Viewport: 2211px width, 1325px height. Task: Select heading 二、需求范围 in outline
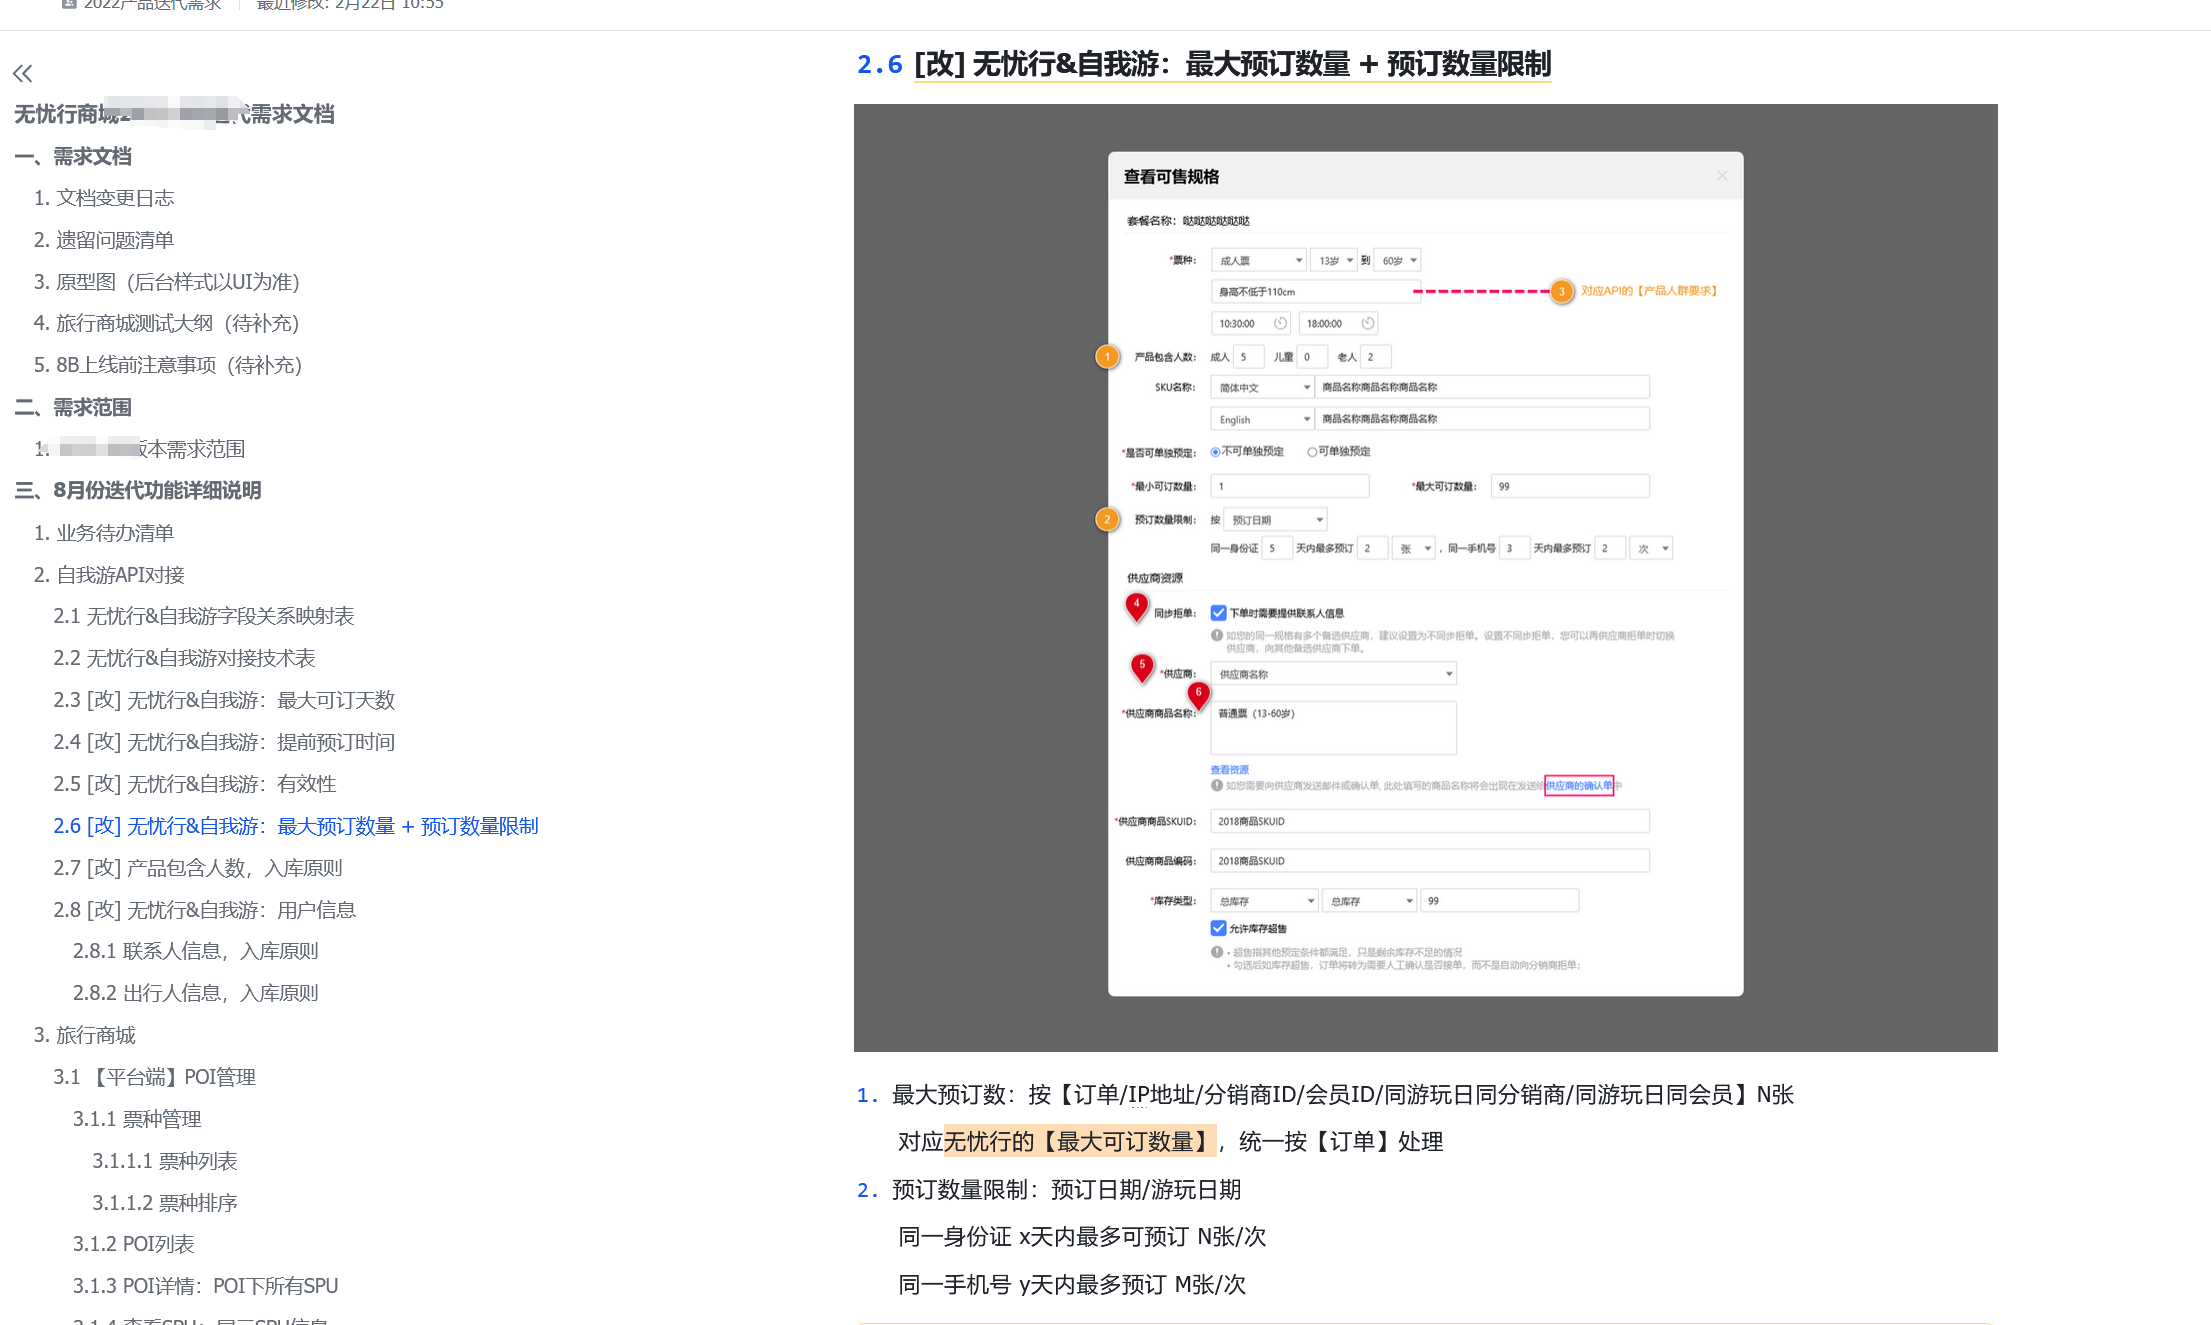(x=73, y=407)
